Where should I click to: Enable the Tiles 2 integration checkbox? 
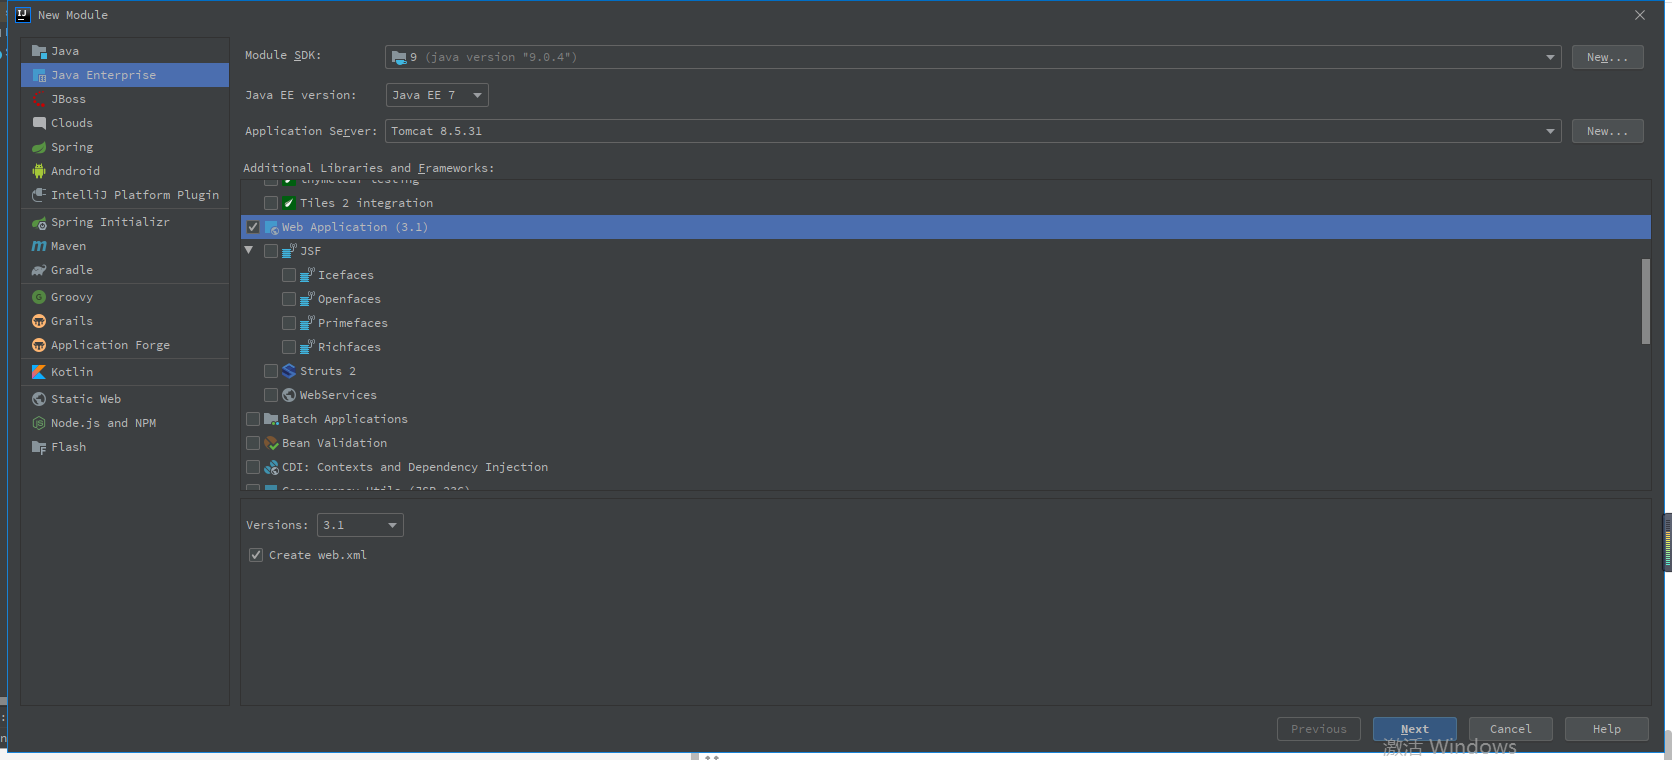(271, 203)
